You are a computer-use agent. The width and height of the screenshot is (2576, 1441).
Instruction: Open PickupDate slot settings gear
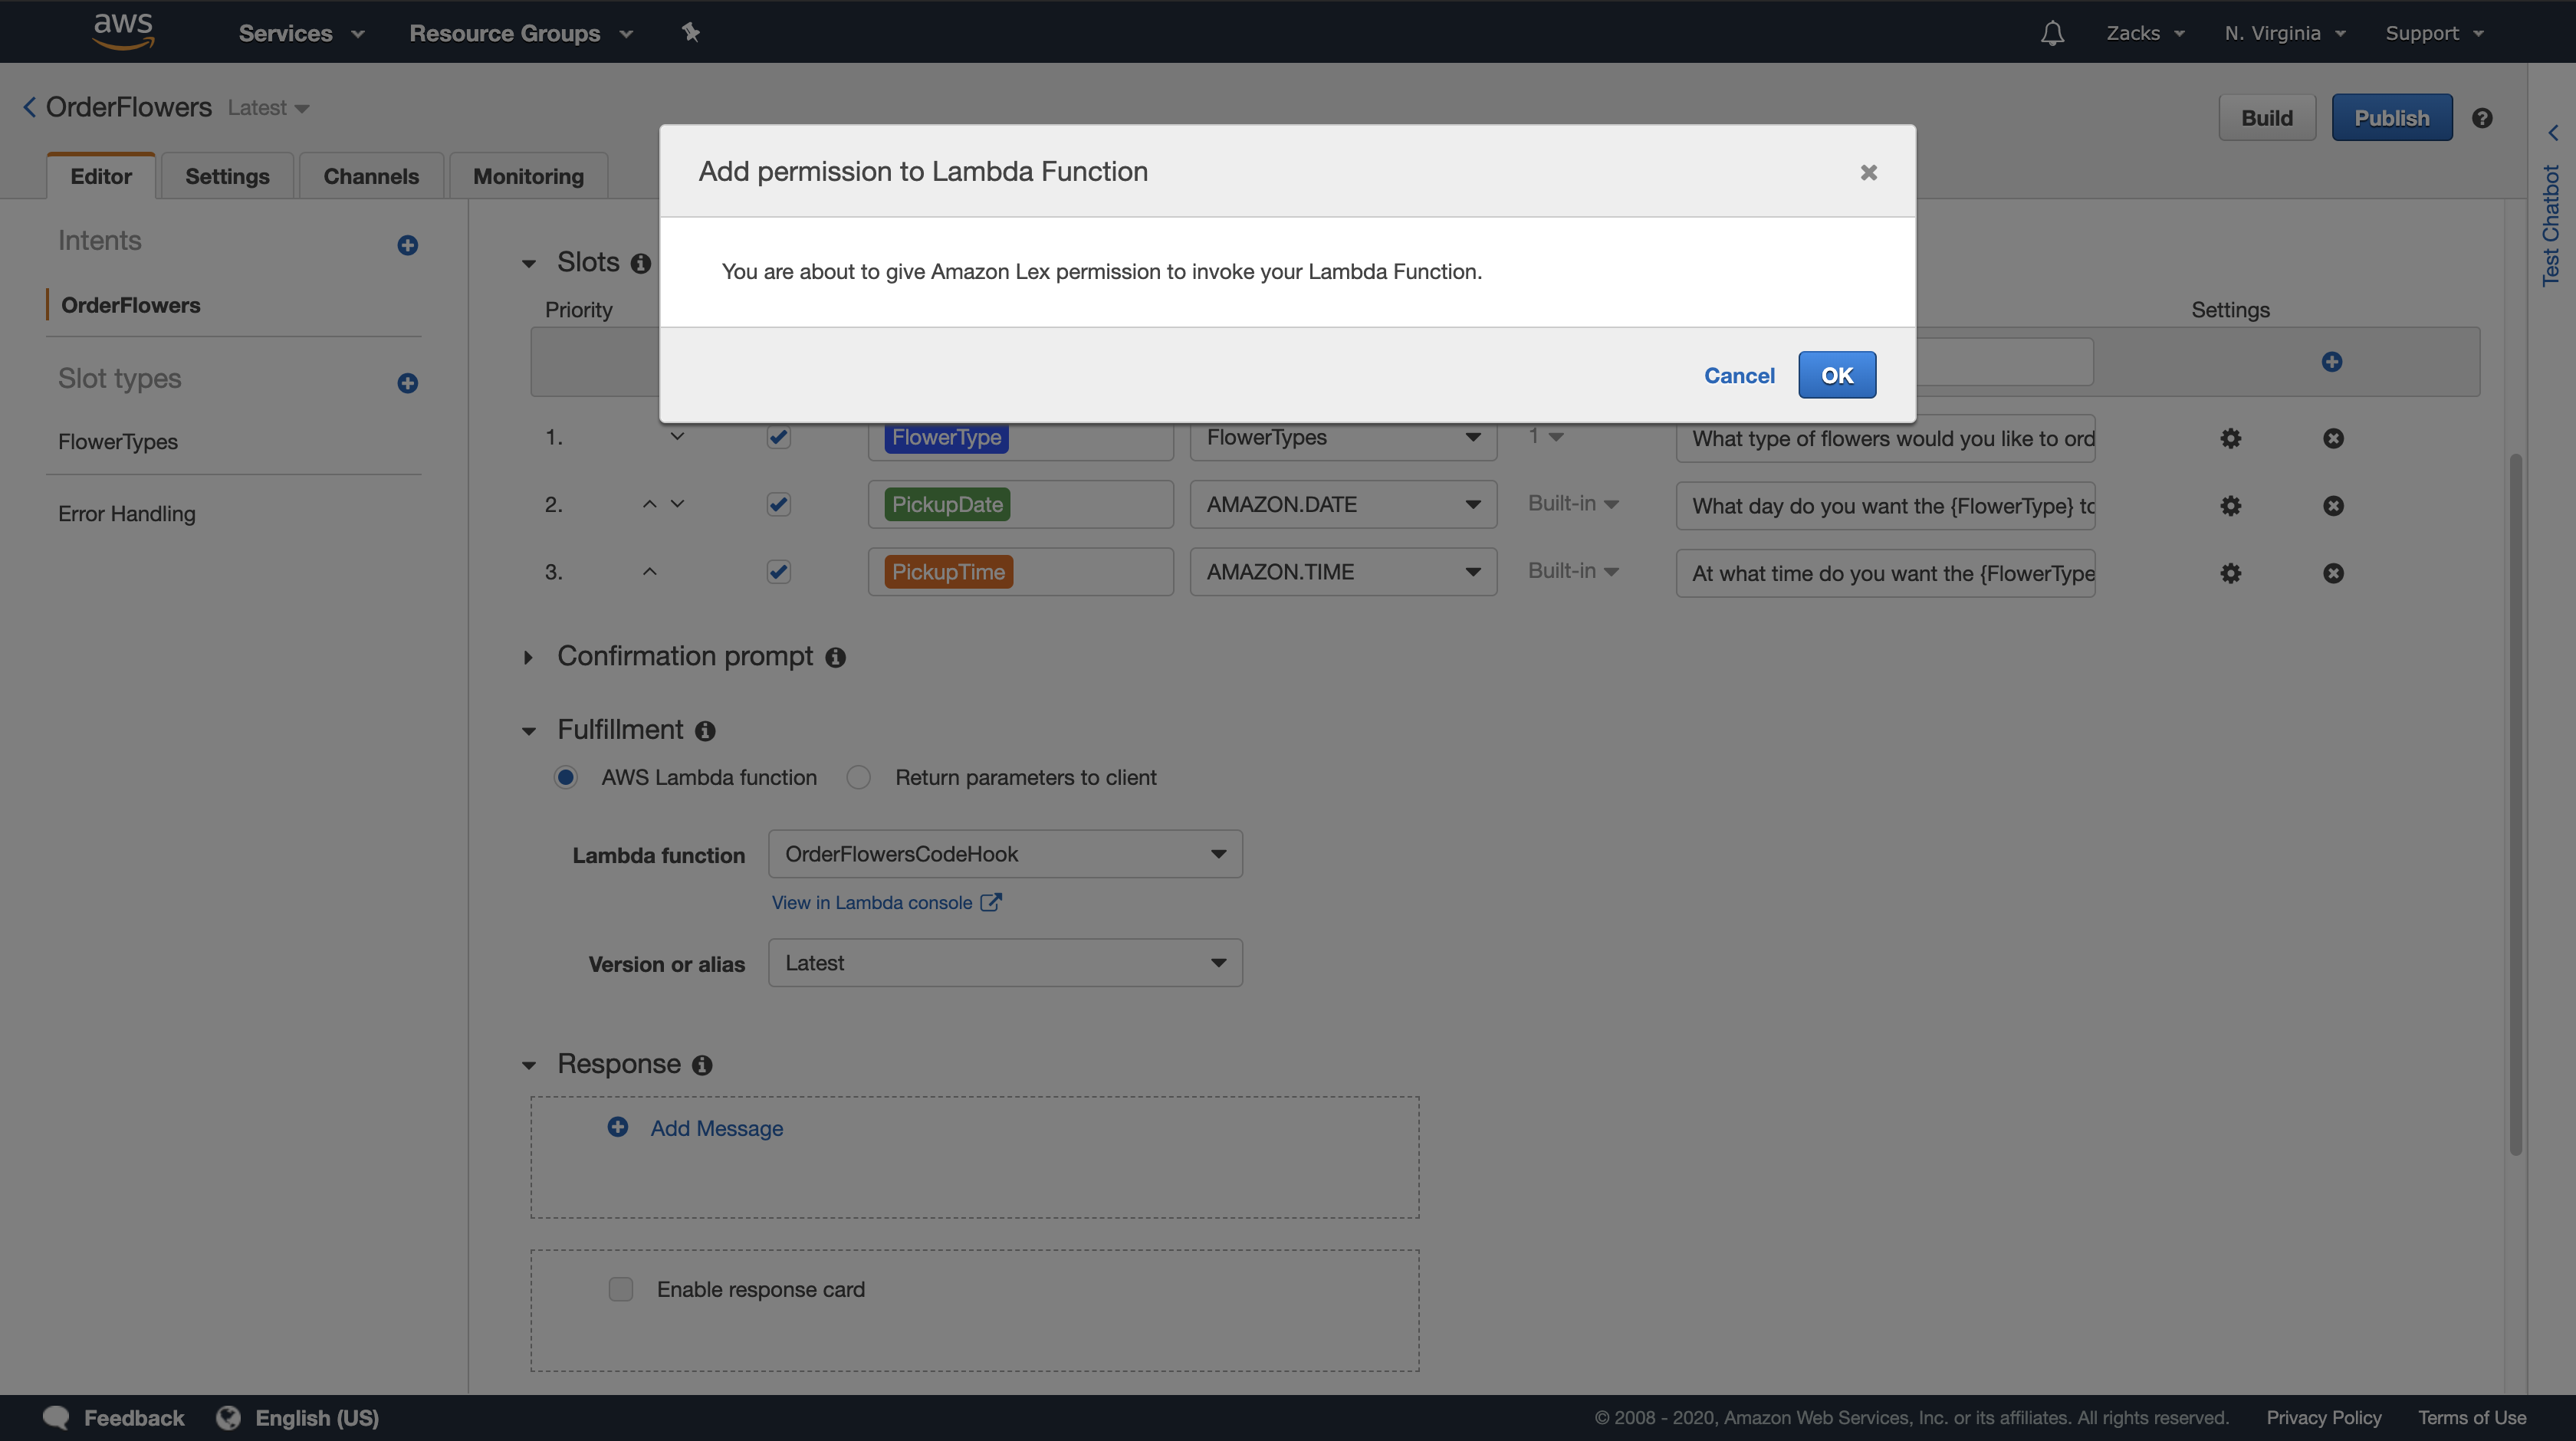pos(2230,506)
